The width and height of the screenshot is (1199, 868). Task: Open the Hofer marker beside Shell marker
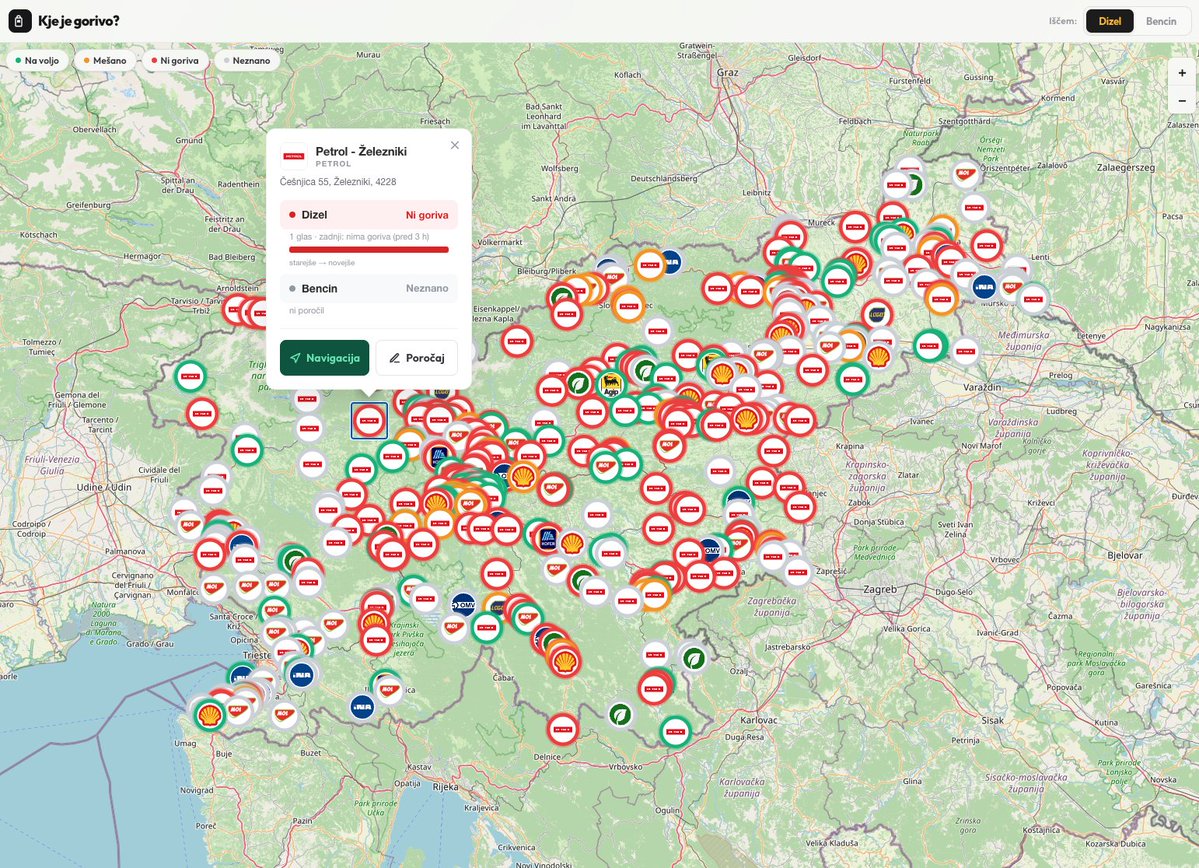548,538
